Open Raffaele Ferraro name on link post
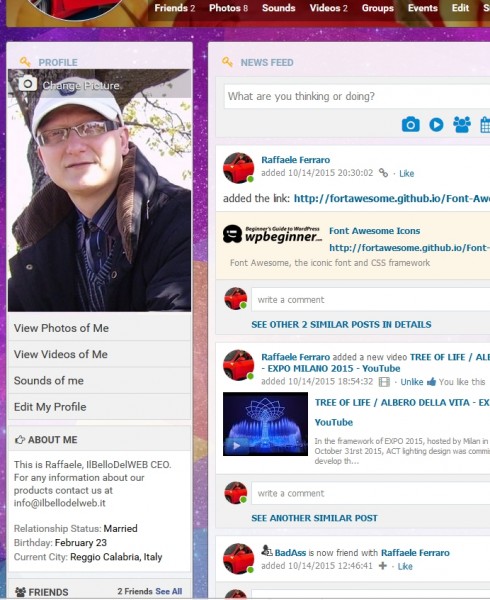Image resolution: width=490 pixels, height=600 pixels. point(296,160)
